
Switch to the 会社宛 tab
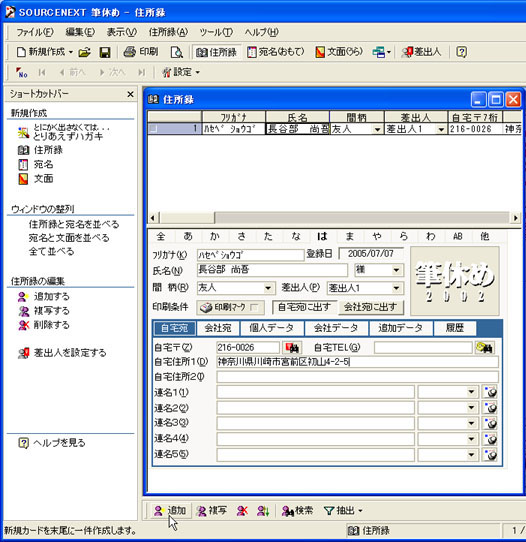(x=217, y=328)
